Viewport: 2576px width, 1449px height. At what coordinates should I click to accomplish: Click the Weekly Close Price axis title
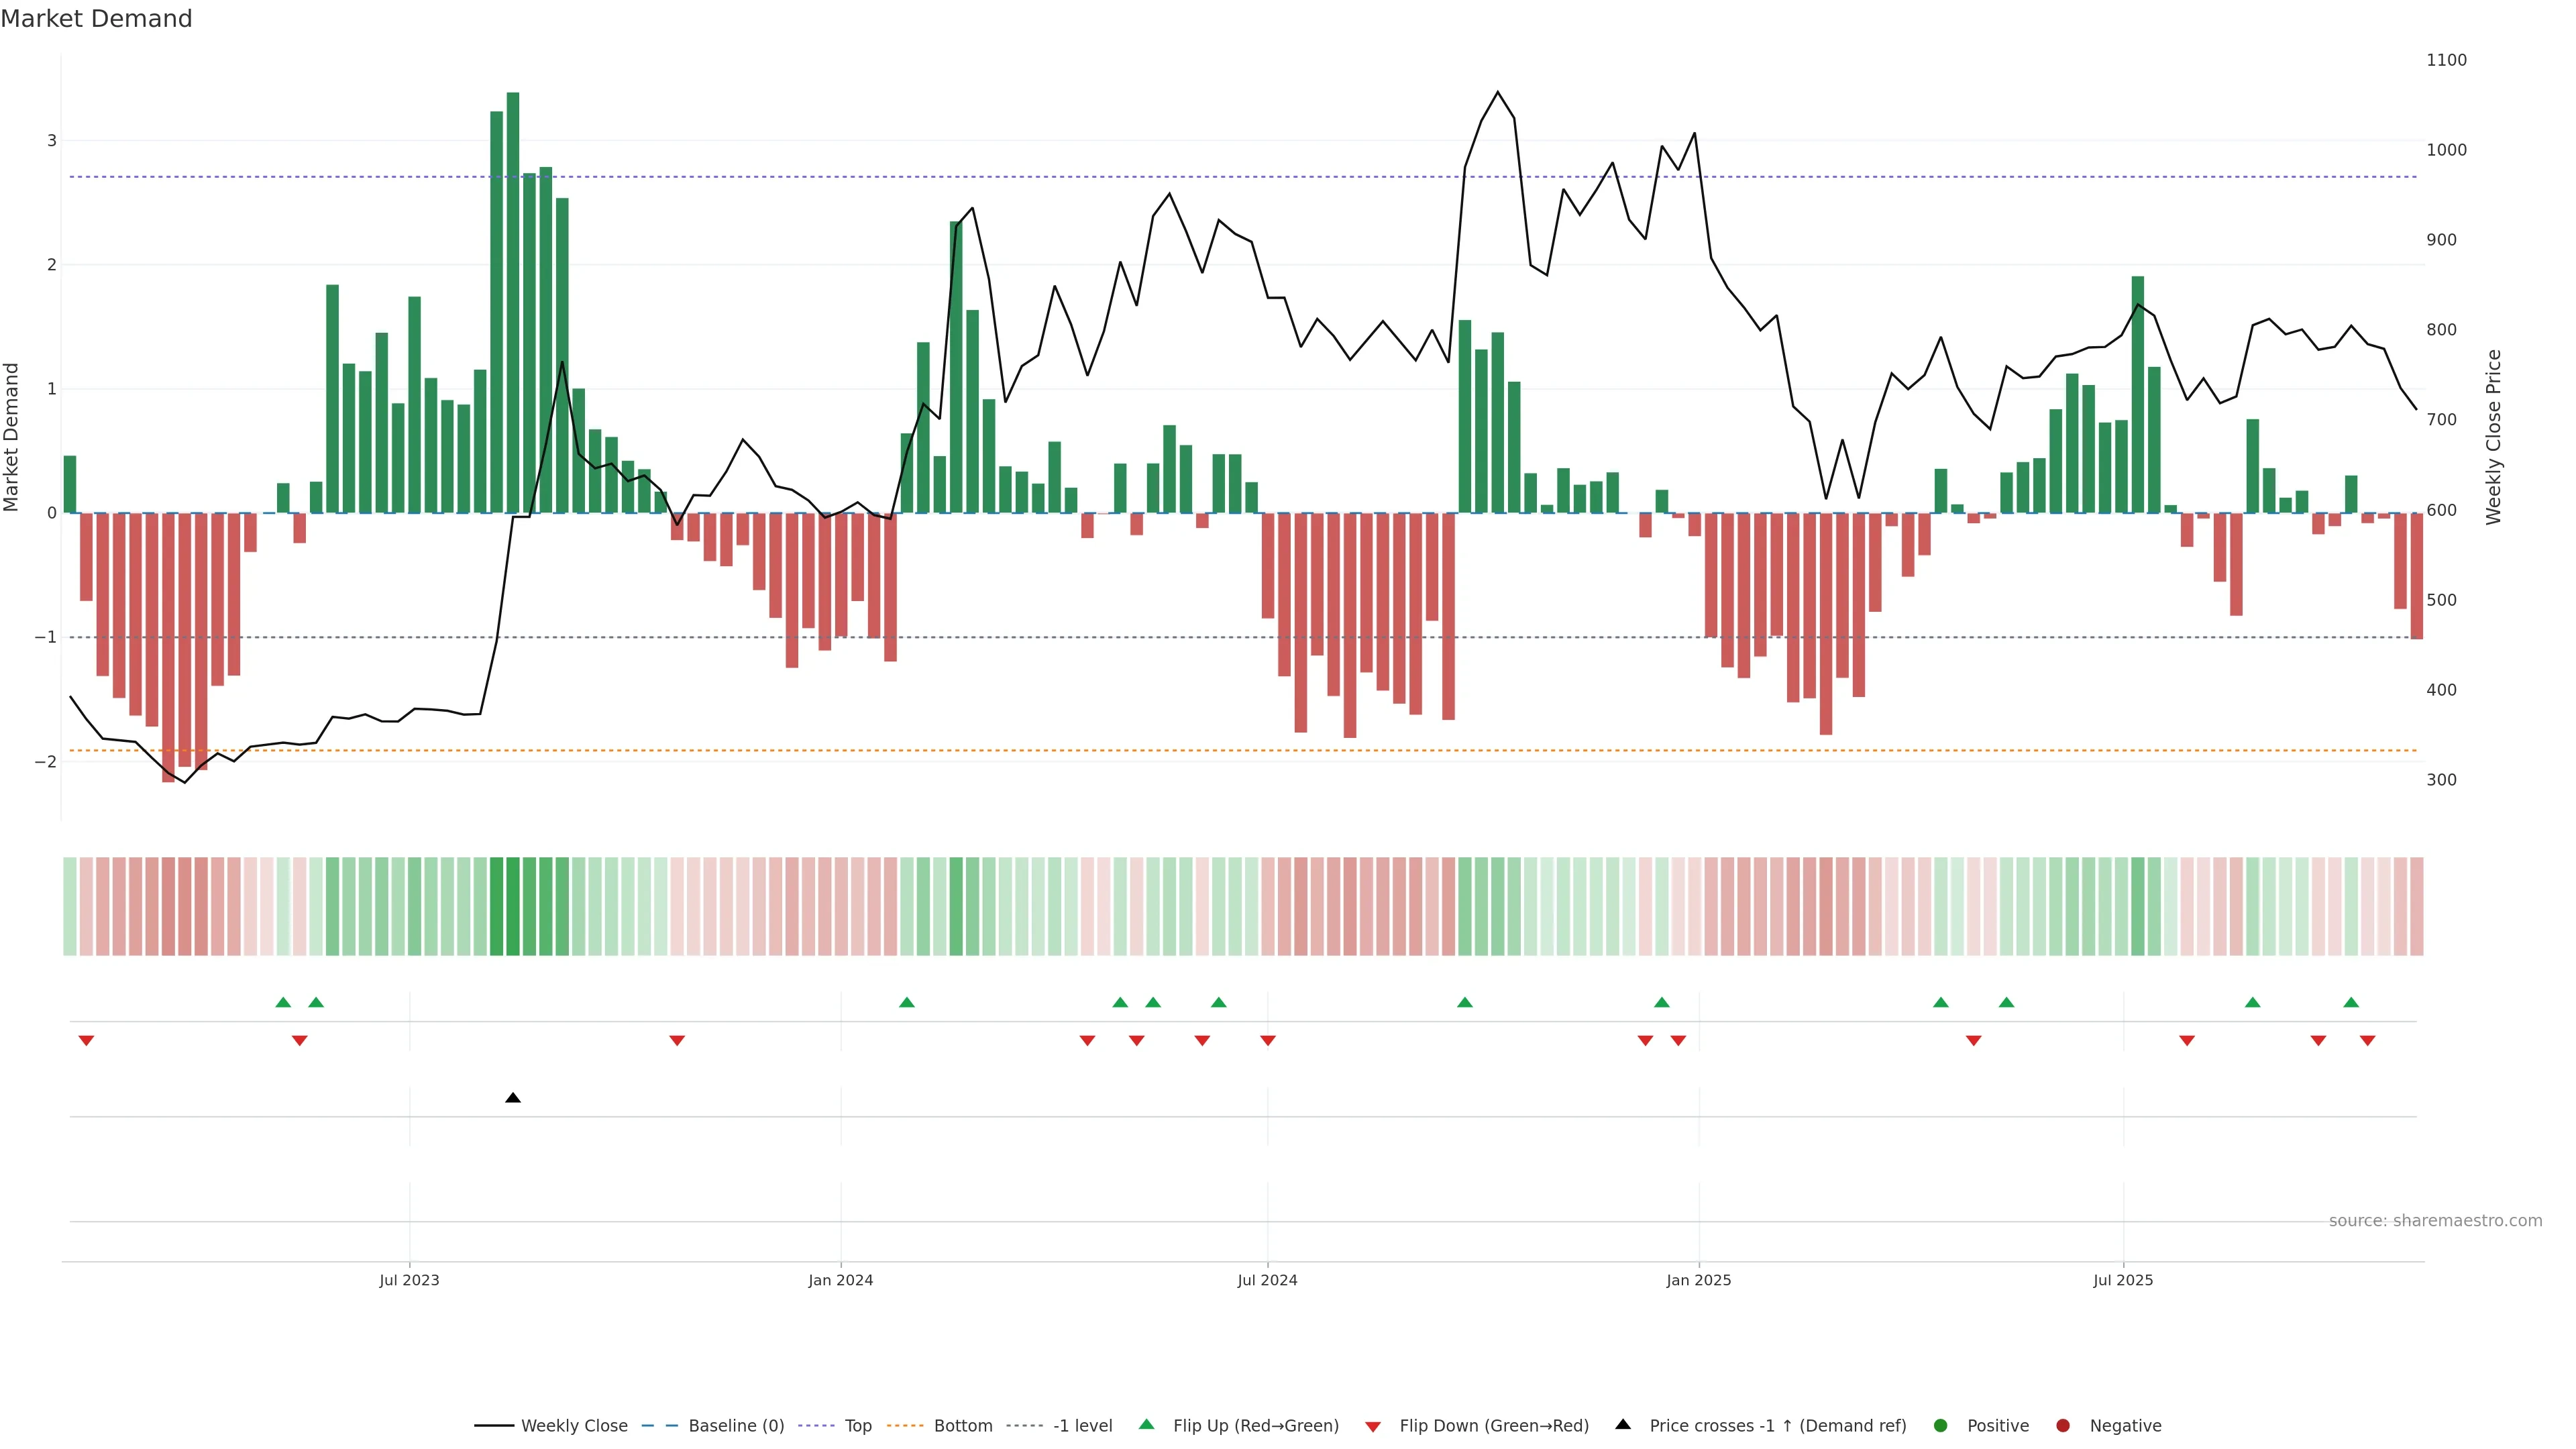[2493, 437]
